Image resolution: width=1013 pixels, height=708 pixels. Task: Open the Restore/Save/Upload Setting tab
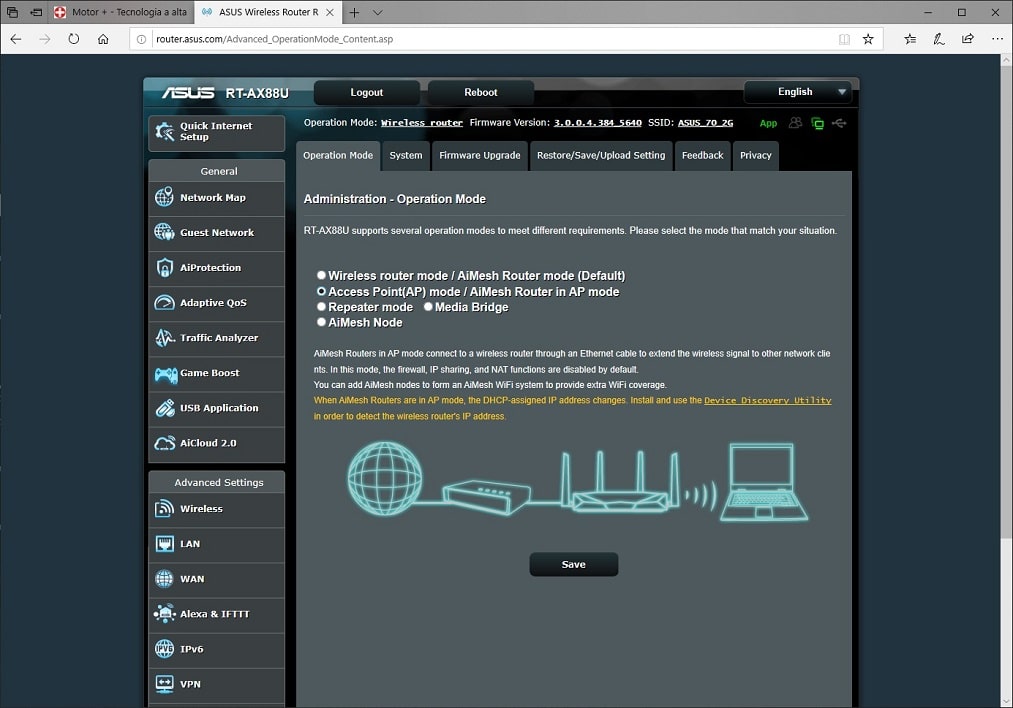point(600,156)
